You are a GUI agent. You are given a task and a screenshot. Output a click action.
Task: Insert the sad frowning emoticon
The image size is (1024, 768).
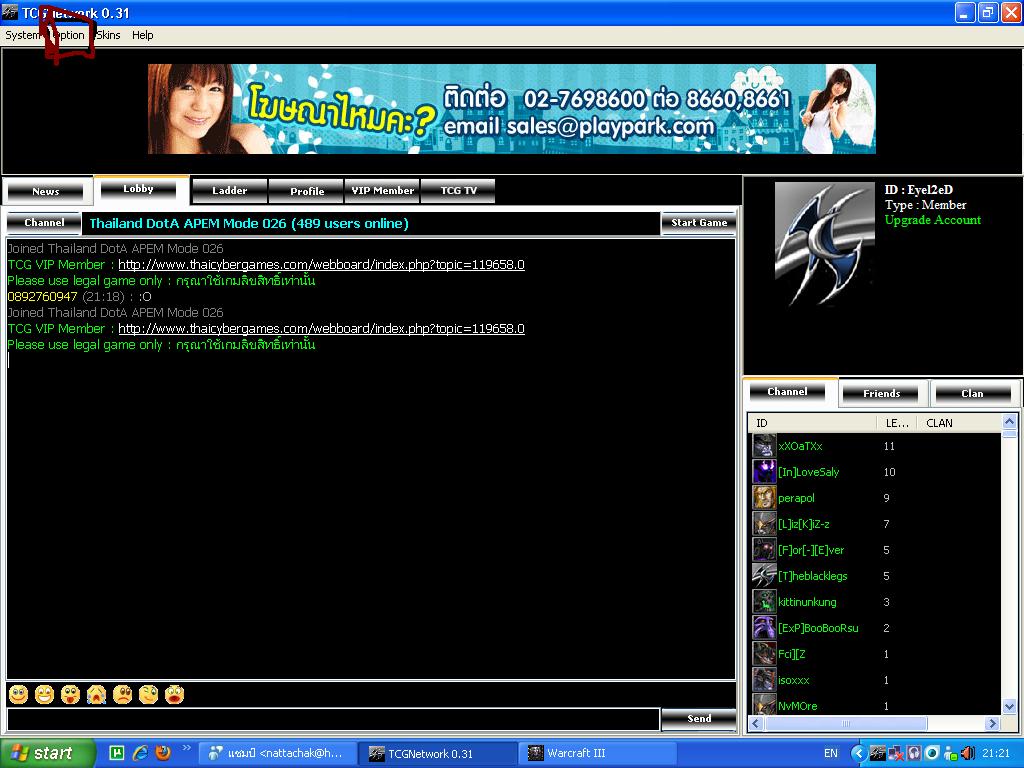click(123, 694)
